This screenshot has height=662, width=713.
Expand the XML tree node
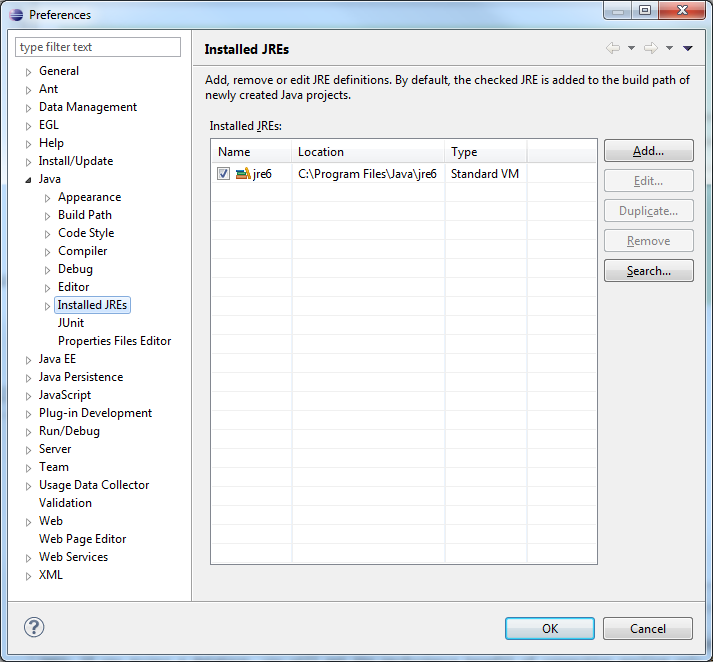tap(28, 576)
